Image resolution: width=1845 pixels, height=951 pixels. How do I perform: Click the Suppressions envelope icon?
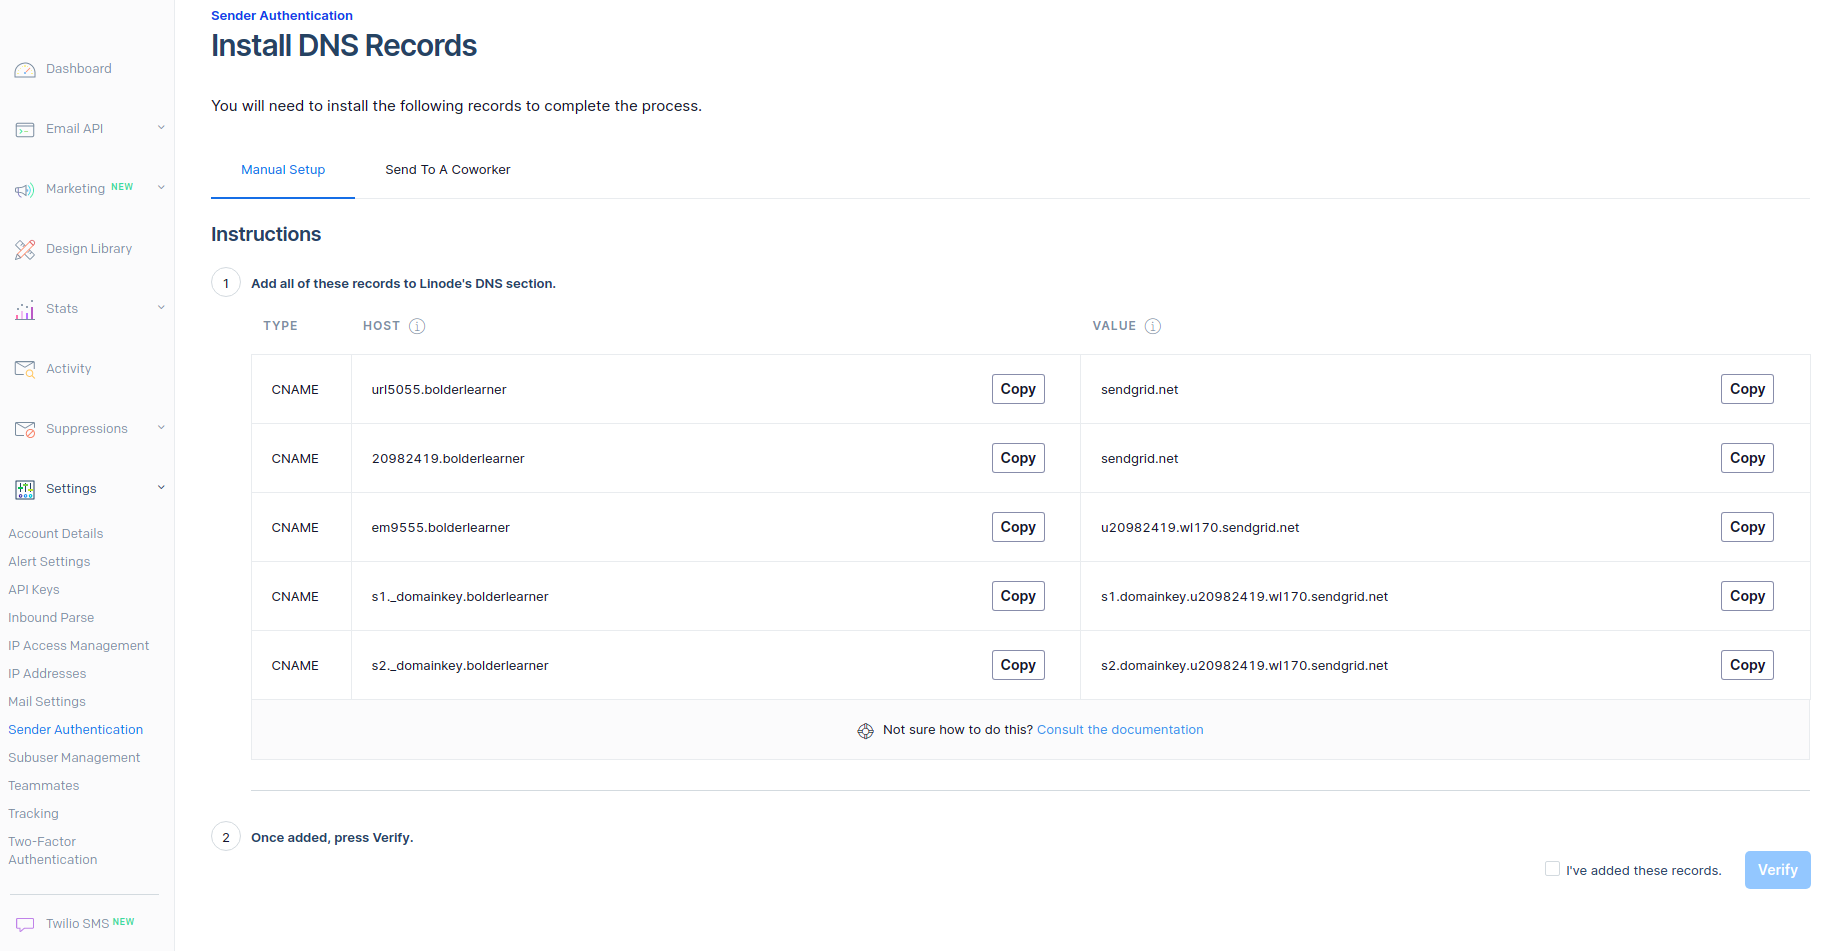pos(25,429)
